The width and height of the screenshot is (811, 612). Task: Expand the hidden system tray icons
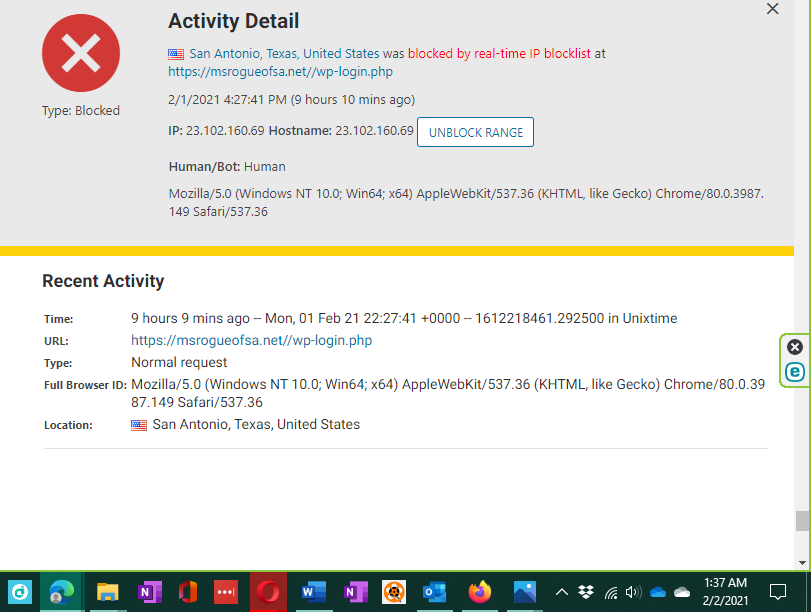pyautogui.click(x=562, y=592)
